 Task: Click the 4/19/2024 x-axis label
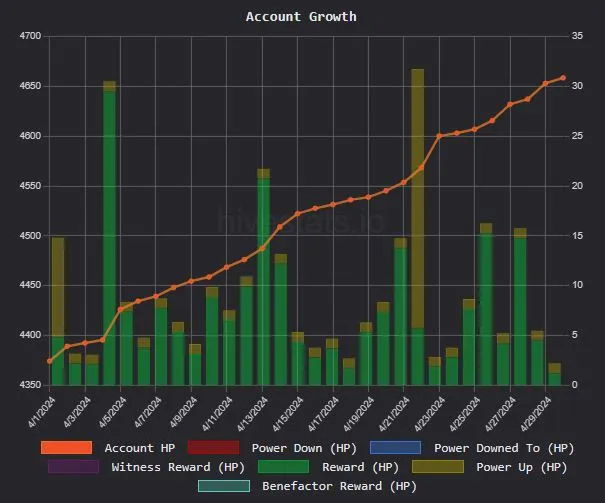pyautogui.click(x=359, y=414)
